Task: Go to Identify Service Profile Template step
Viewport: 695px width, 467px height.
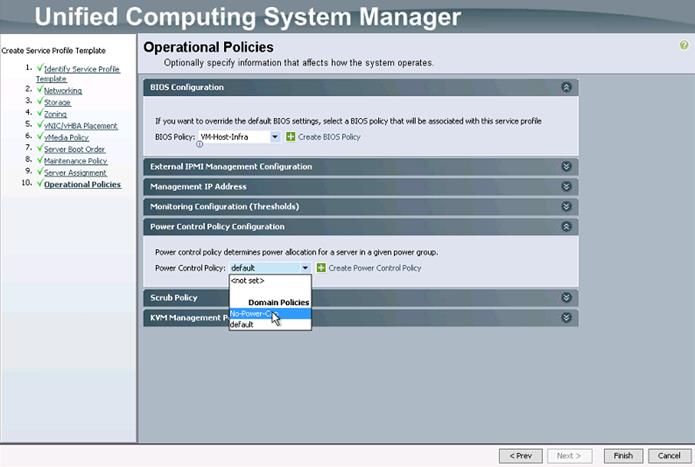Action: 78,74
